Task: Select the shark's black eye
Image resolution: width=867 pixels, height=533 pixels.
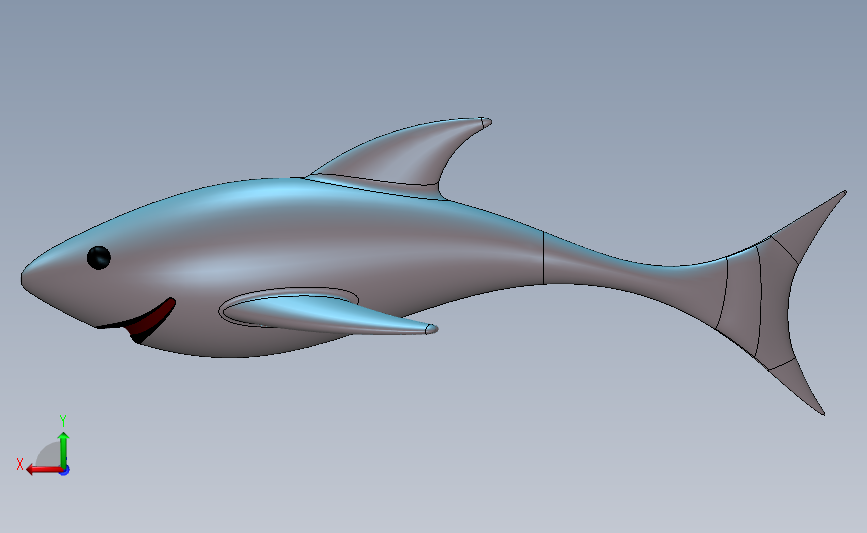Action: pyautogui.click(x=99, y=258)
